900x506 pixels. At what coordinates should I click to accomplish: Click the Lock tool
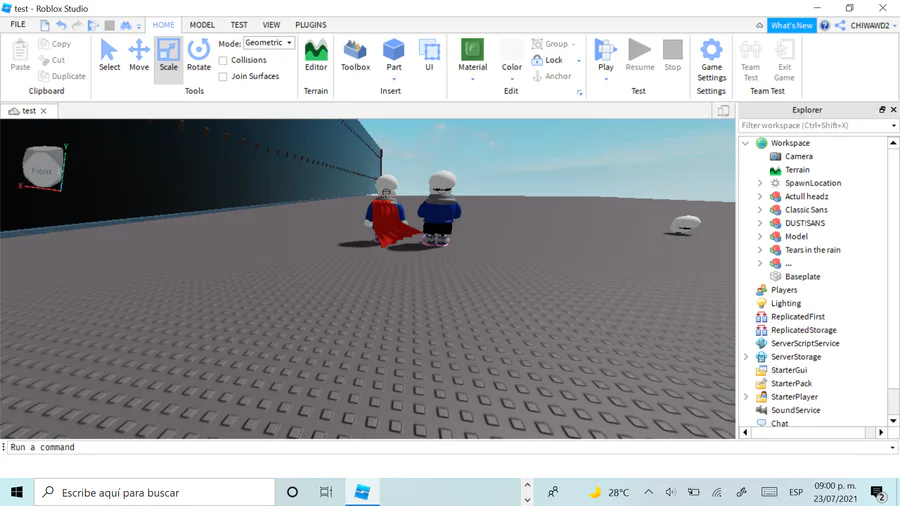(547, 60)
